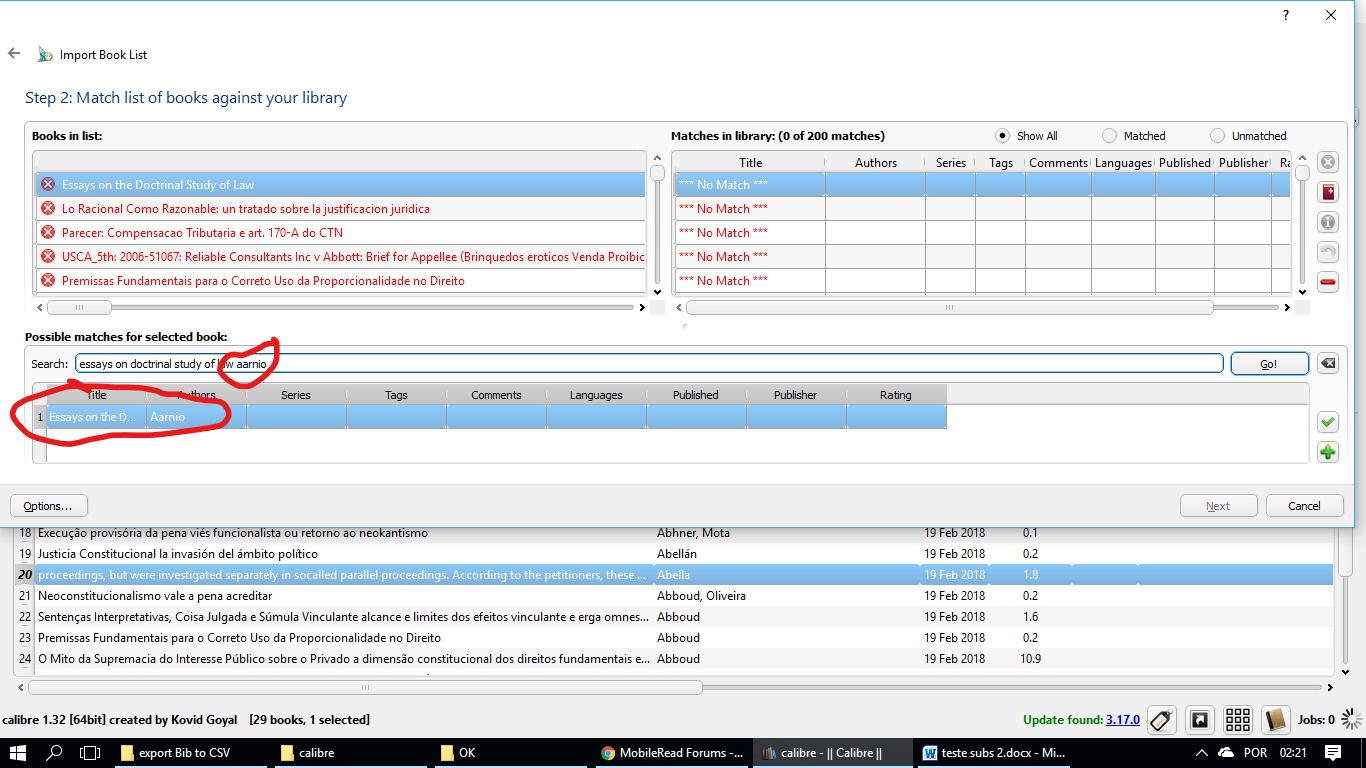
Task: Select the Unmatched radio button
Action: pyautogui.click(x=1217, y=136)
